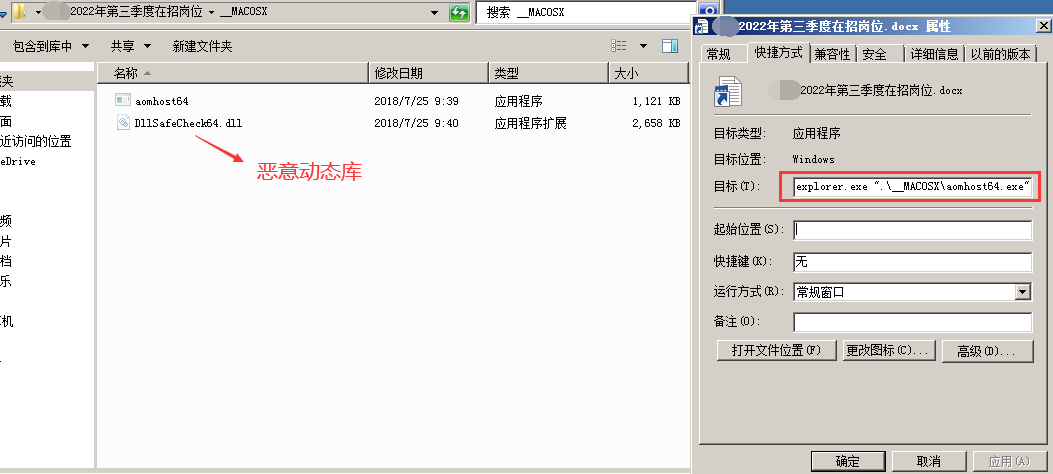Select 近访问的位置 in the navigation pane

pos(36,141)
